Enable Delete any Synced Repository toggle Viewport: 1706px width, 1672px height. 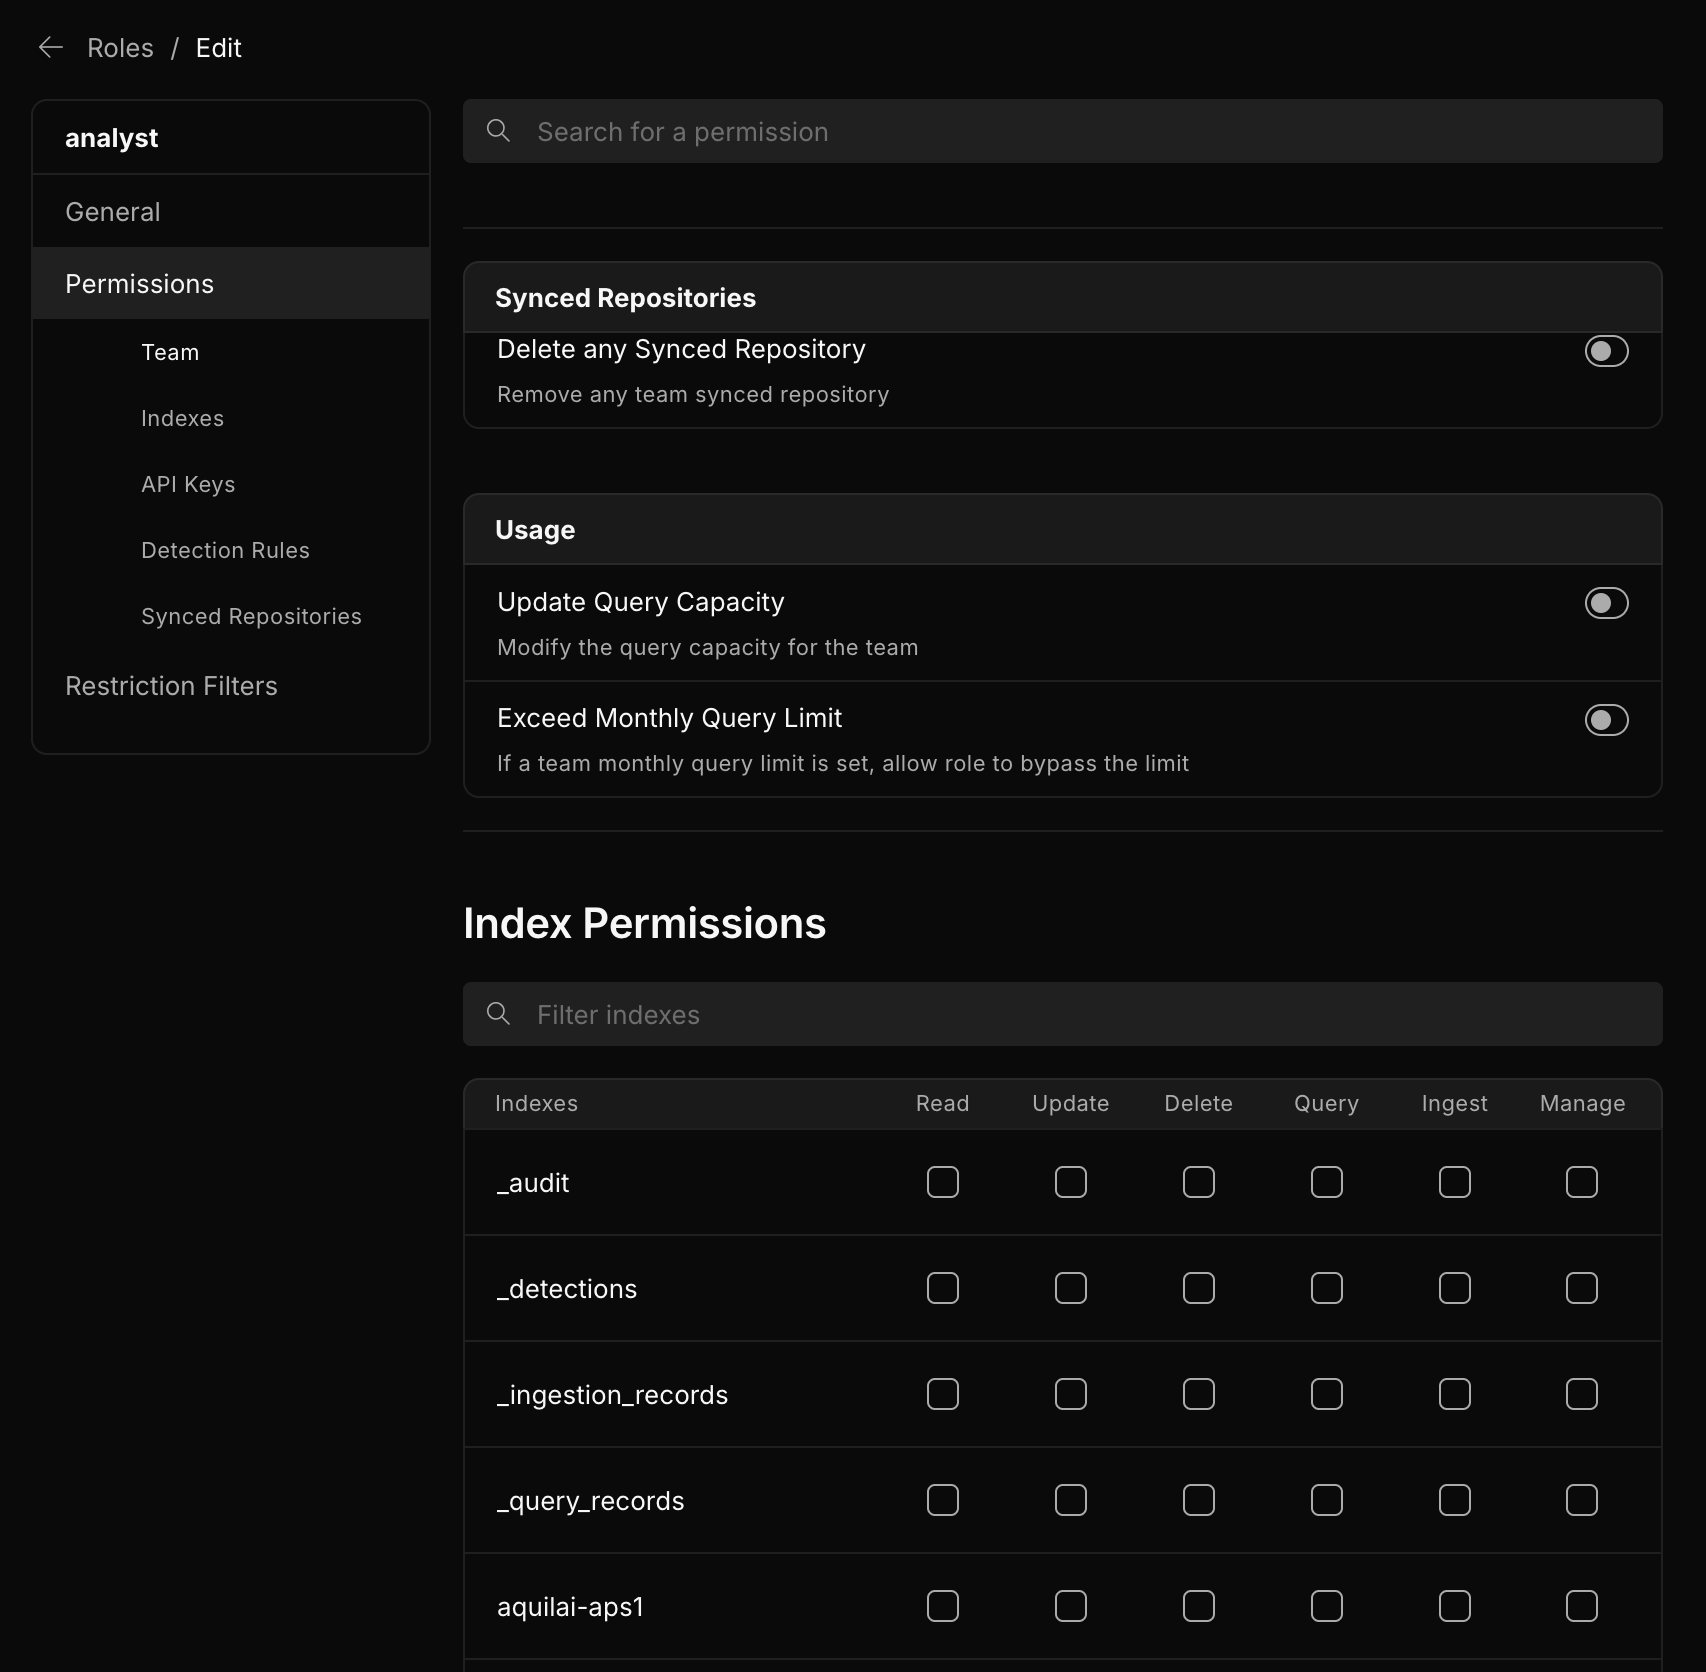click(x=1606, y=351)
